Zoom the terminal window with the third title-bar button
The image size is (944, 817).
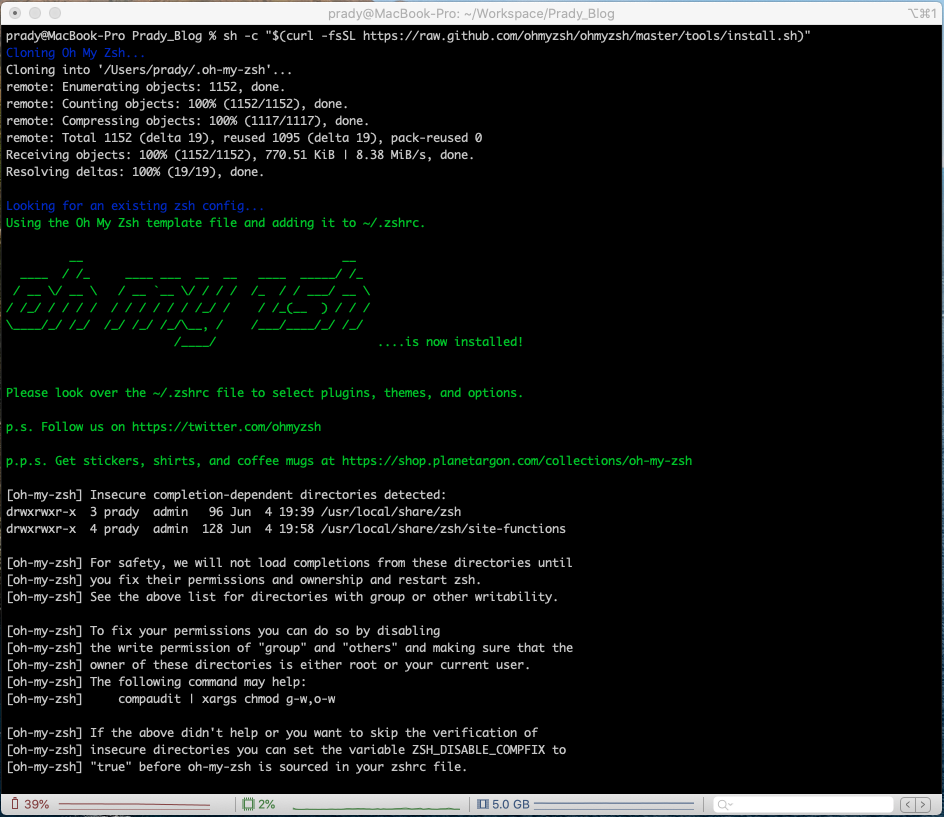click(55, 13)
